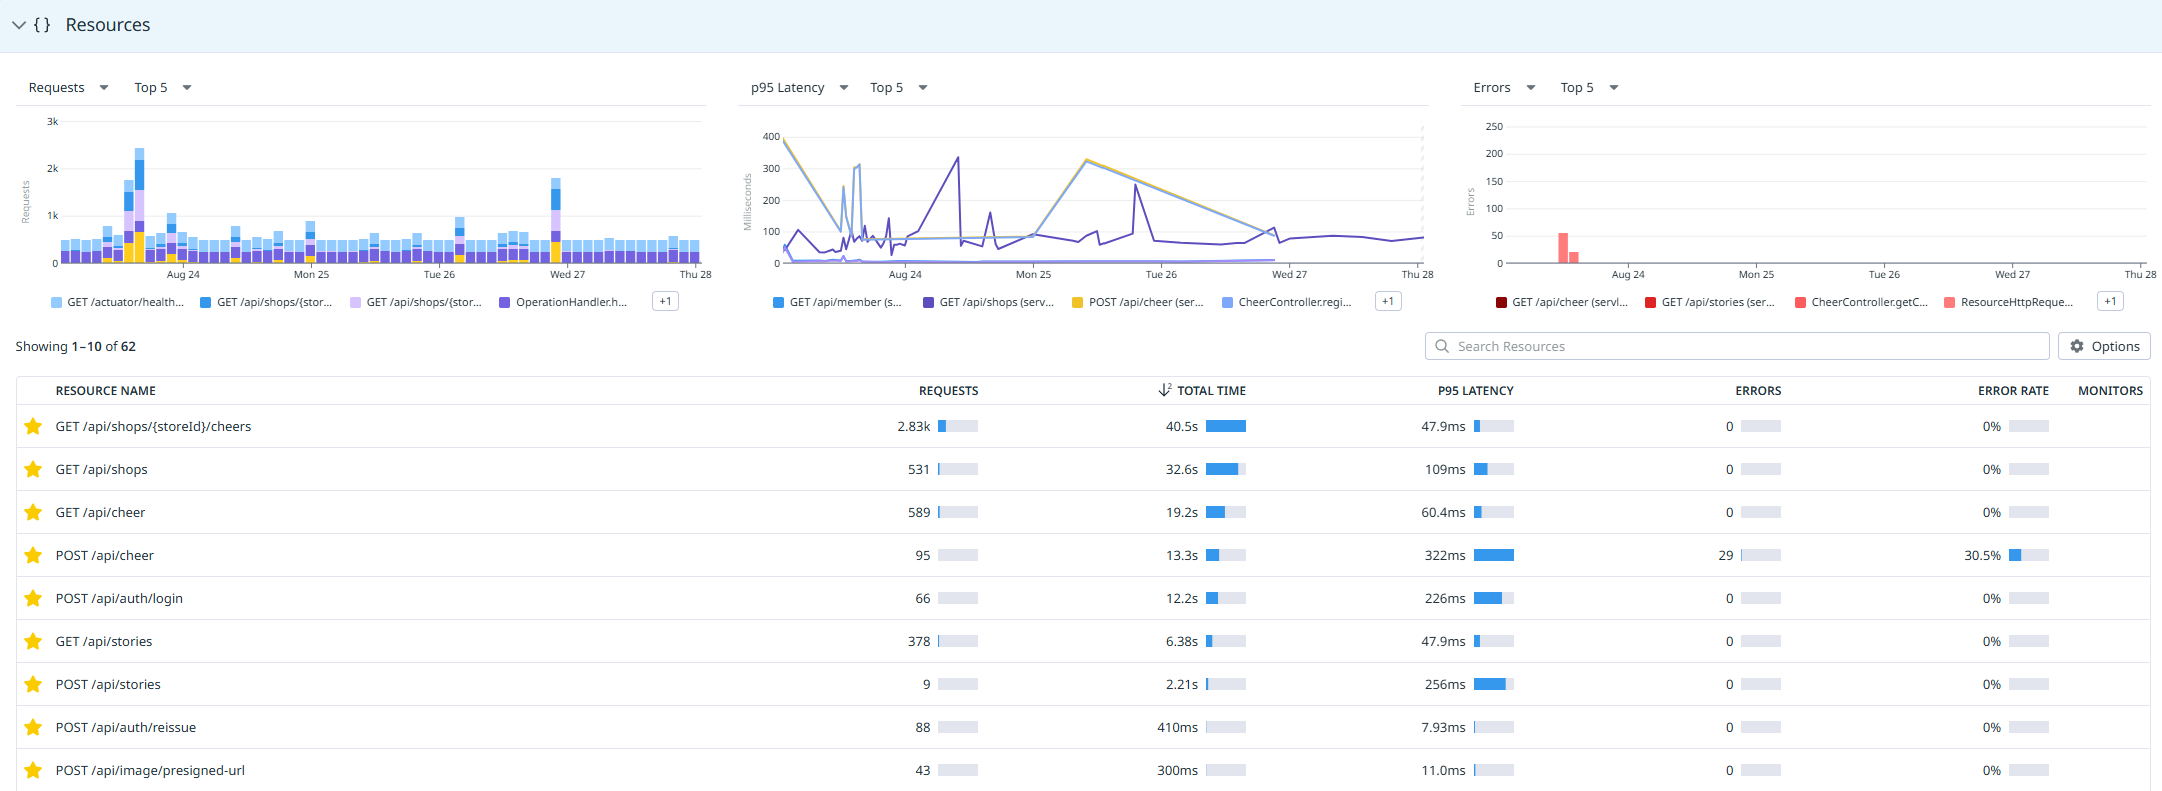Click the 30.5% error rate value

[1982, 556]
